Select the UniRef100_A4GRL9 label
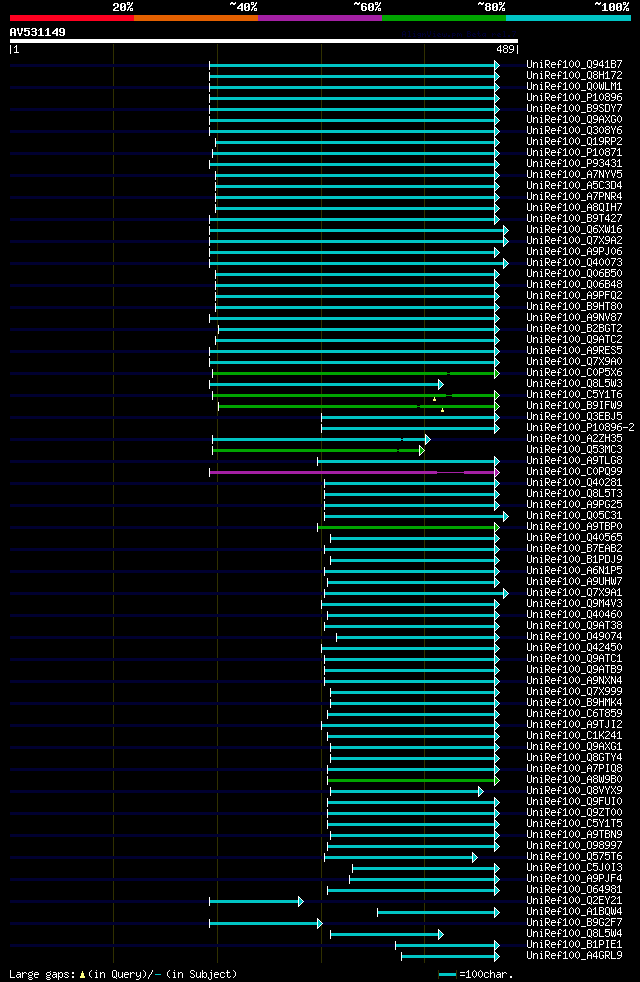Viewport: 640px width, 982px height. point(574,955)
